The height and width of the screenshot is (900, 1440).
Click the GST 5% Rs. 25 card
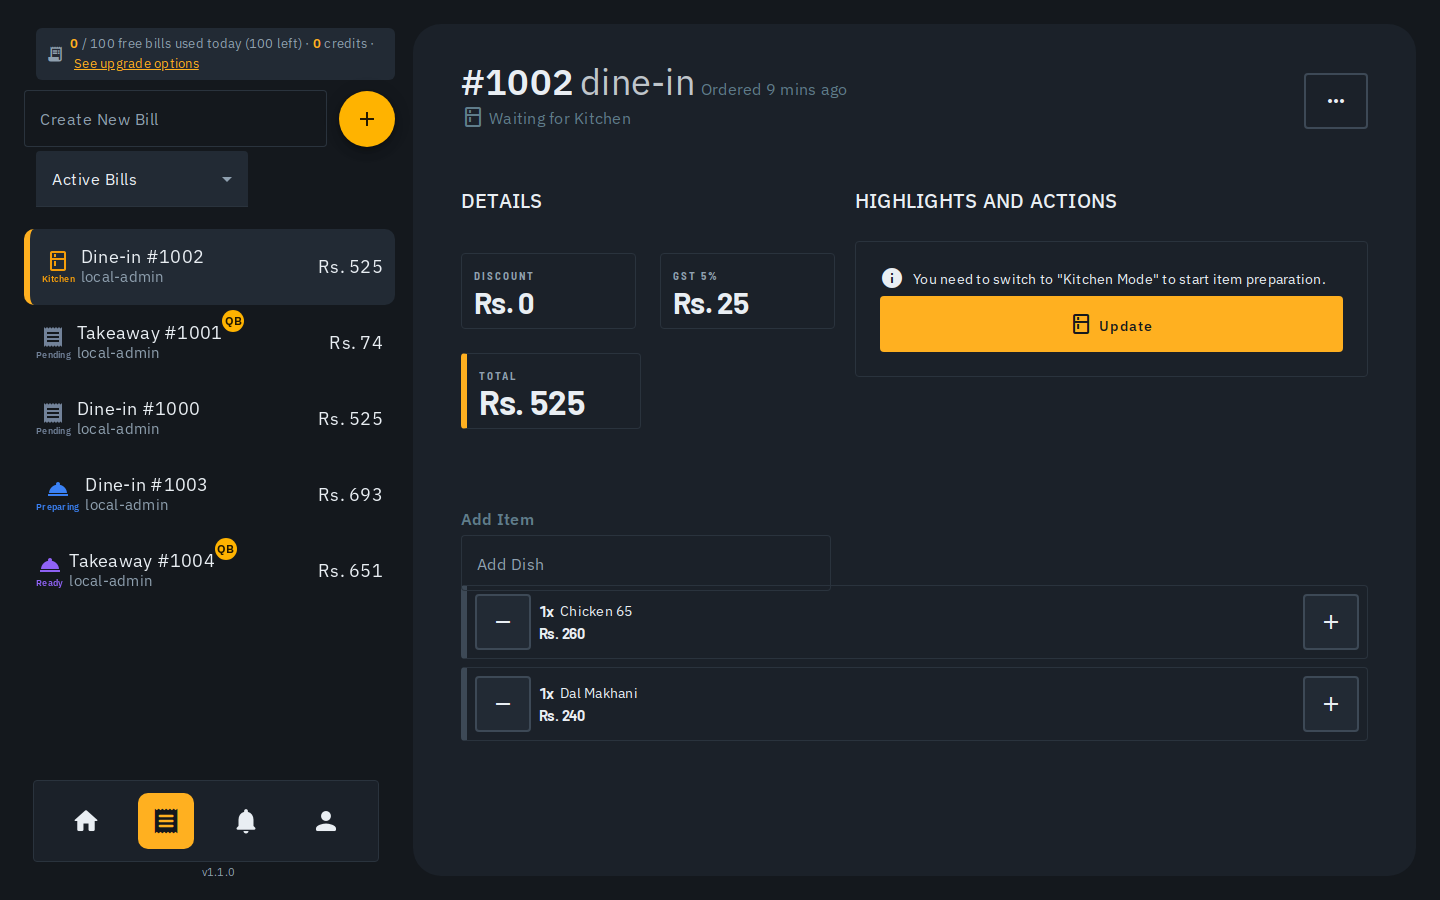pos(747,291)
